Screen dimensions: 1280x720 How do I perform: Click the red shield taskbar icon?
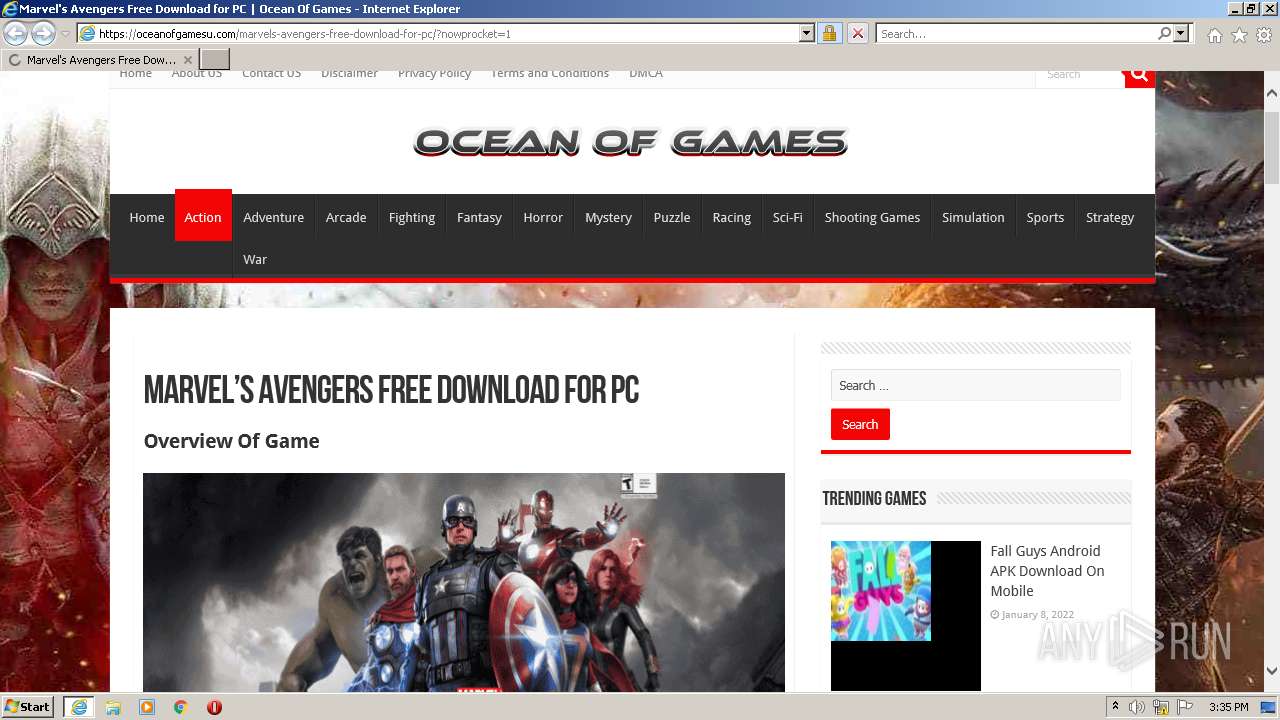click(x=214, y=707)
